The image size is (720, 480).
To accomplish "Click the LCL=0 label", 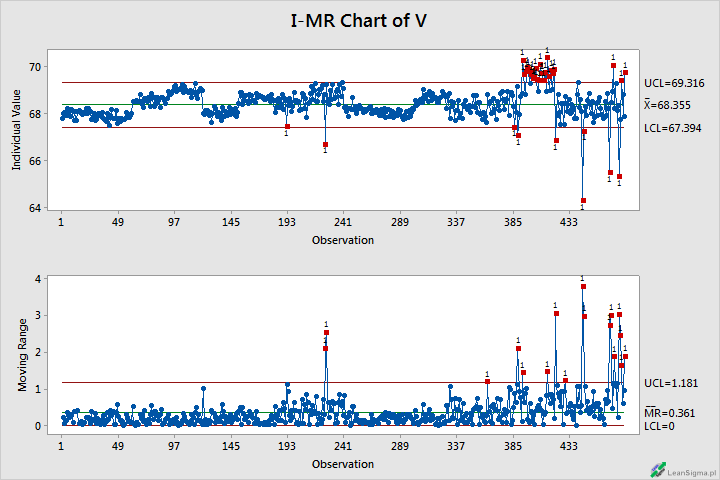I will pyautogui.click(x=659, y=426).
